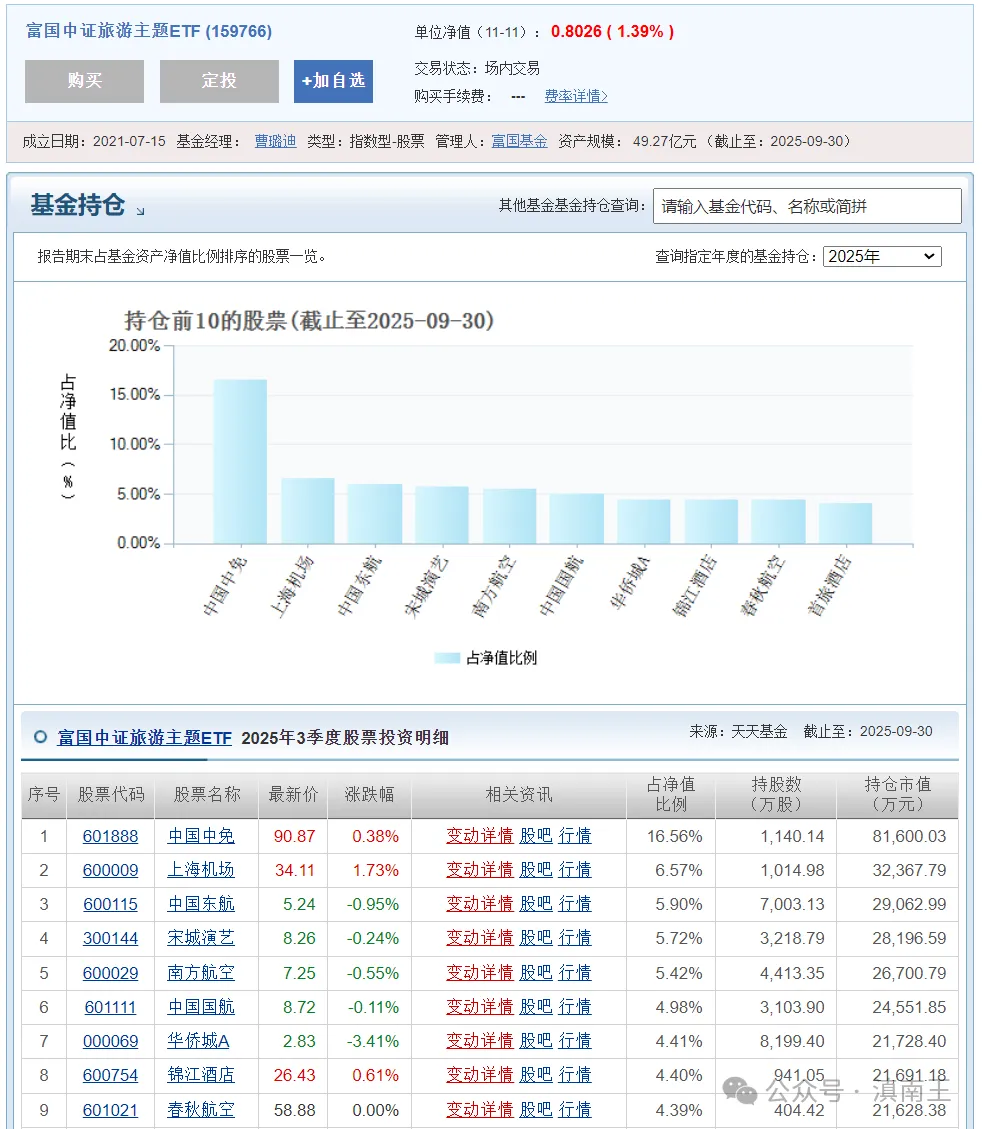Viewport: 982px width, 1129px height.
Task: Open 行情 for 春秋航空 row
Action: [x=575, y=1110]
